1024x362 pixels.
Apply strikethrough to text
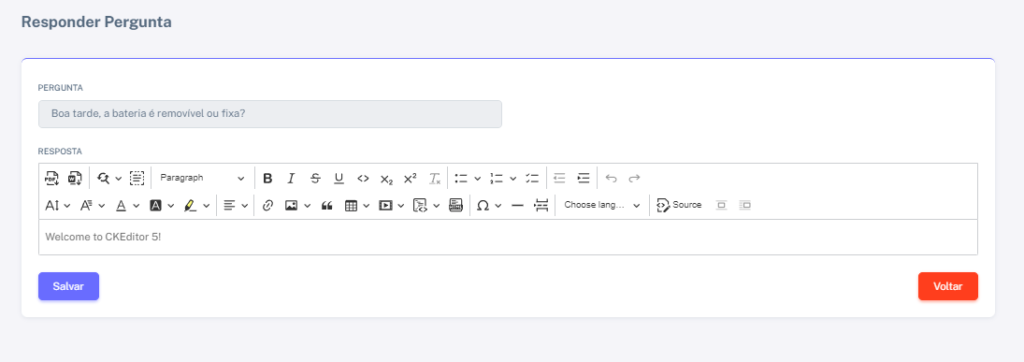click(315, 178)
